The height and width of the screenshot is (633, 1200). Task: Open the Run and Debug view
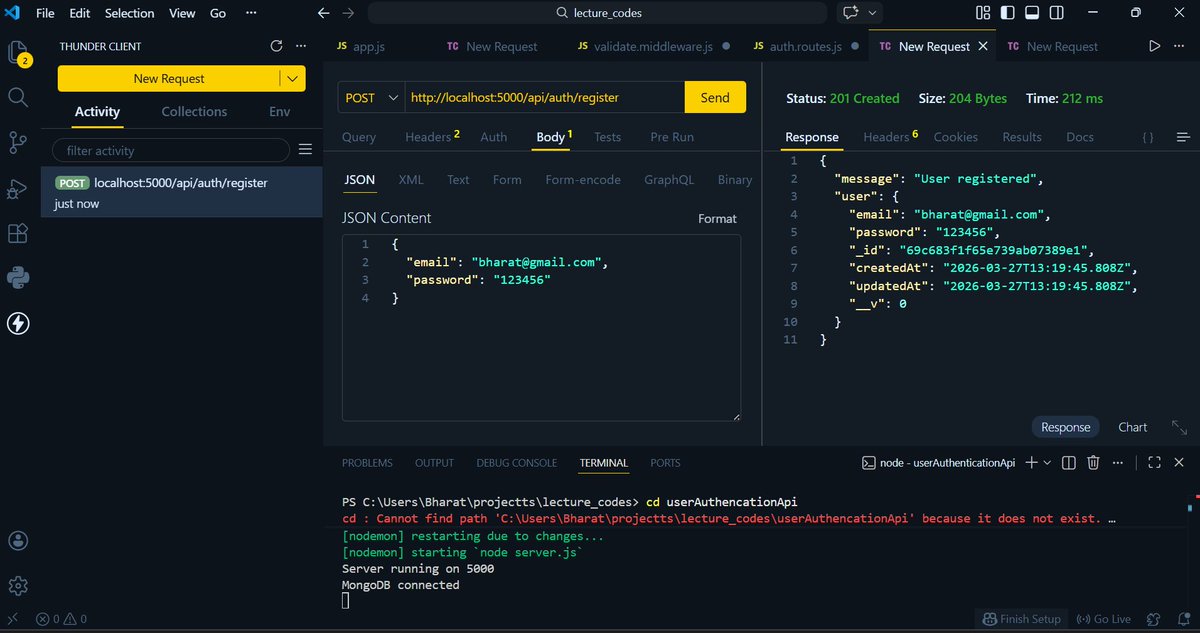[17, 188]
